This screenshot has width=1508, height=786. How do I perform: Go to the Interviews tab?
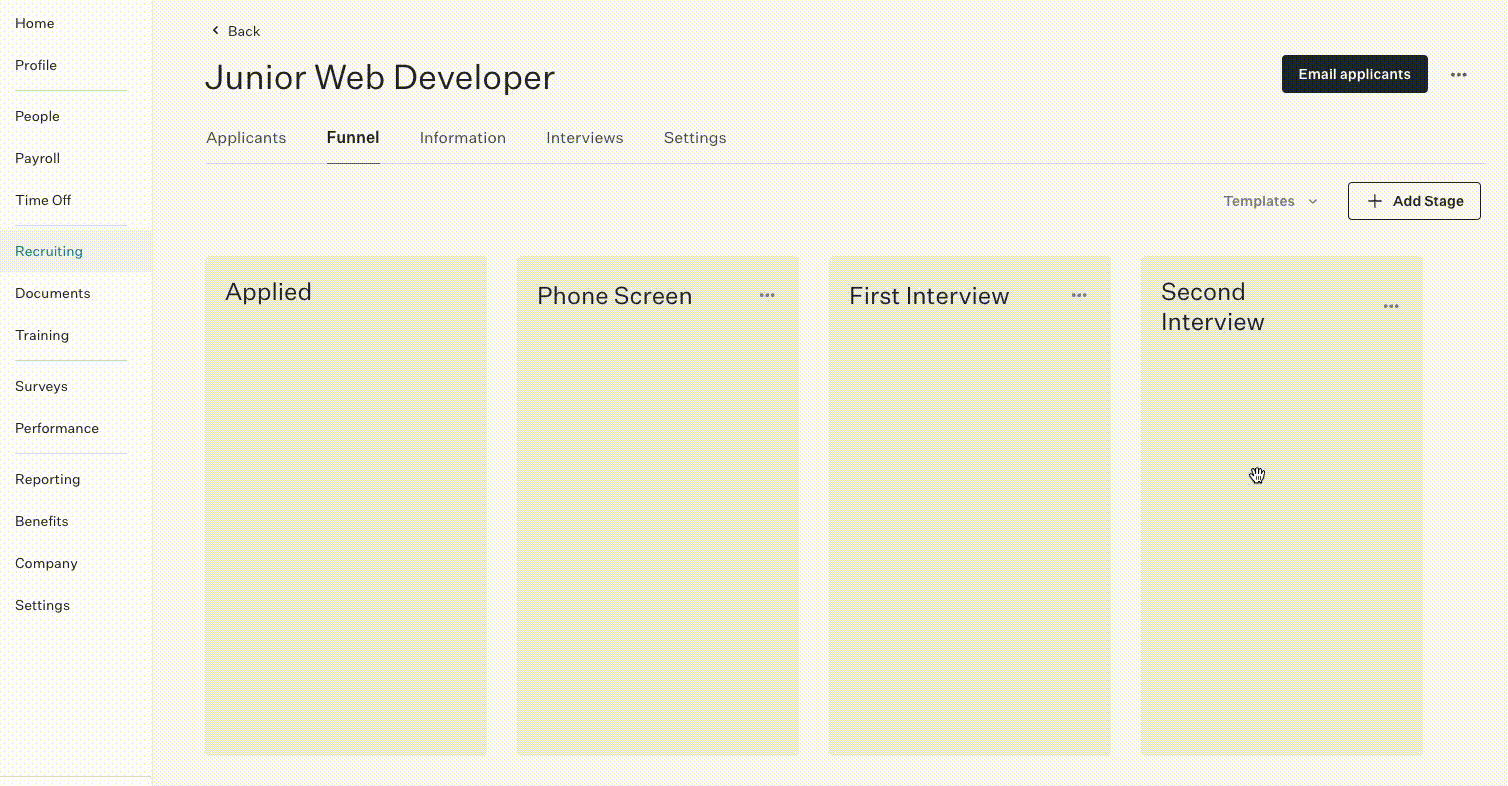[585, 138]
